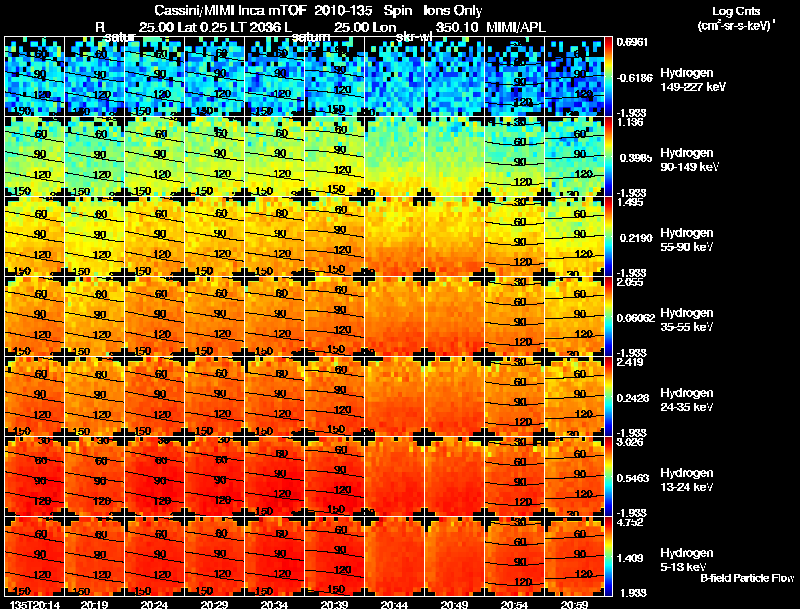Click the 20:34 time axis label
This screenshot has width=800, height=609.
point(274,603)
